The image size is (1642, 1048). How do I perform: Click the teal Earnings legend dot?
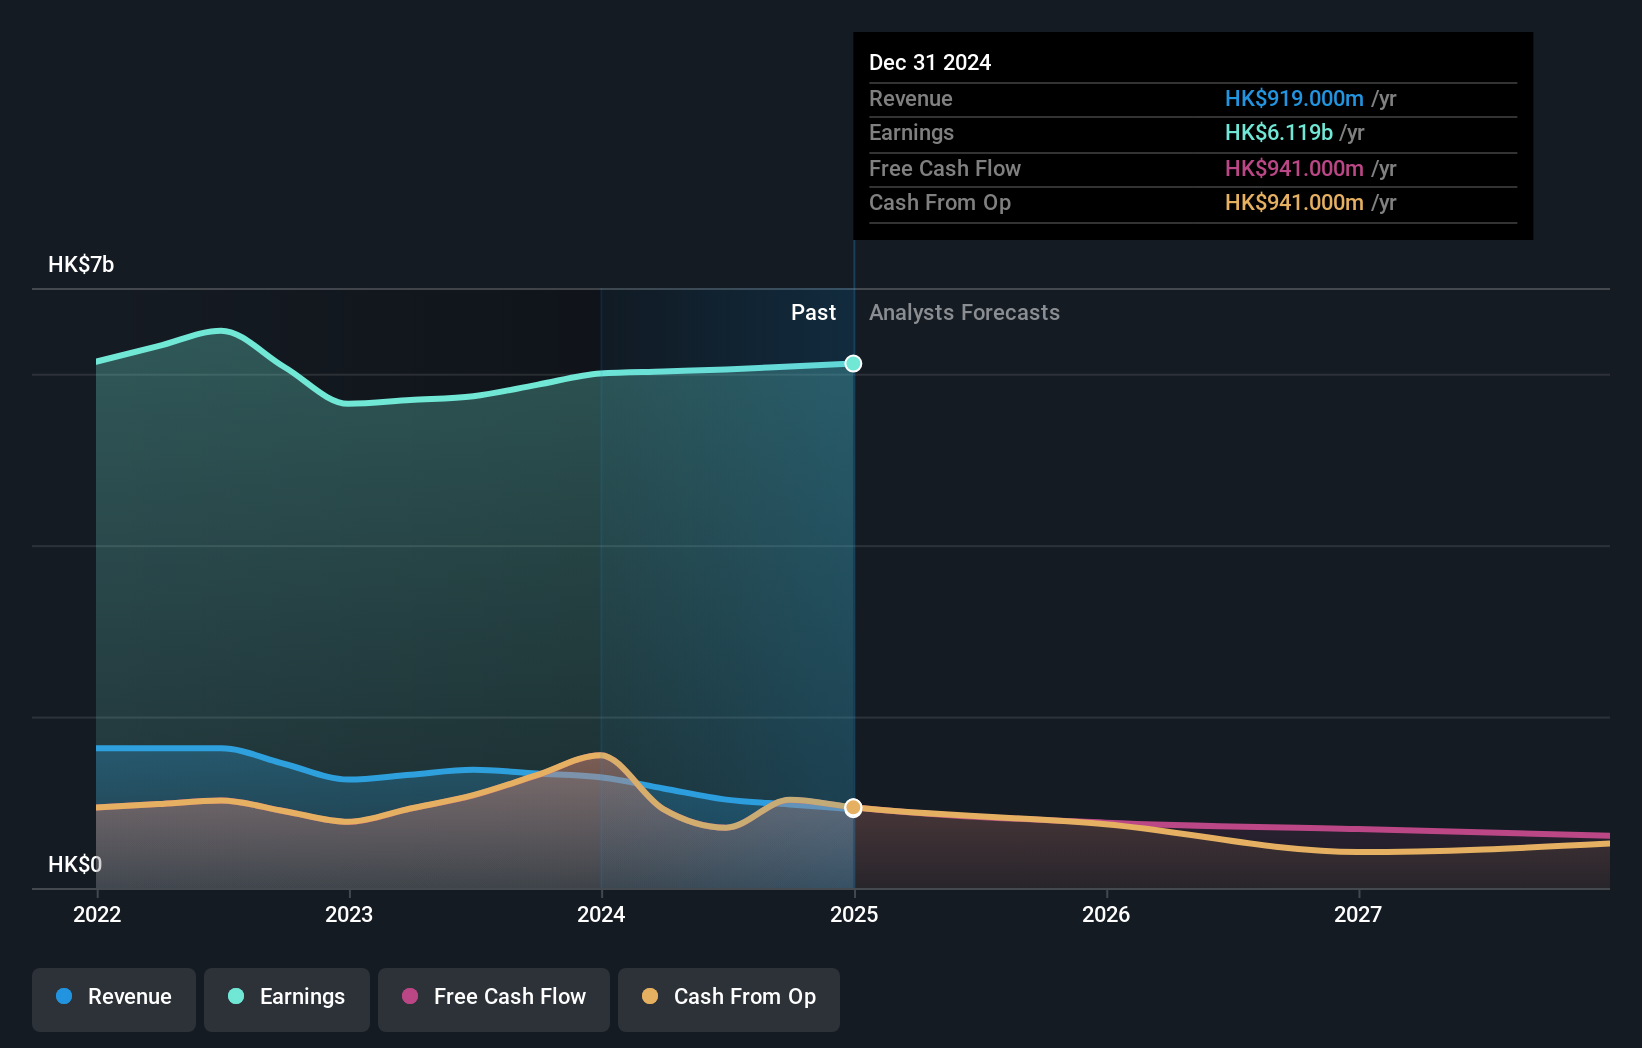pos(236,996)
